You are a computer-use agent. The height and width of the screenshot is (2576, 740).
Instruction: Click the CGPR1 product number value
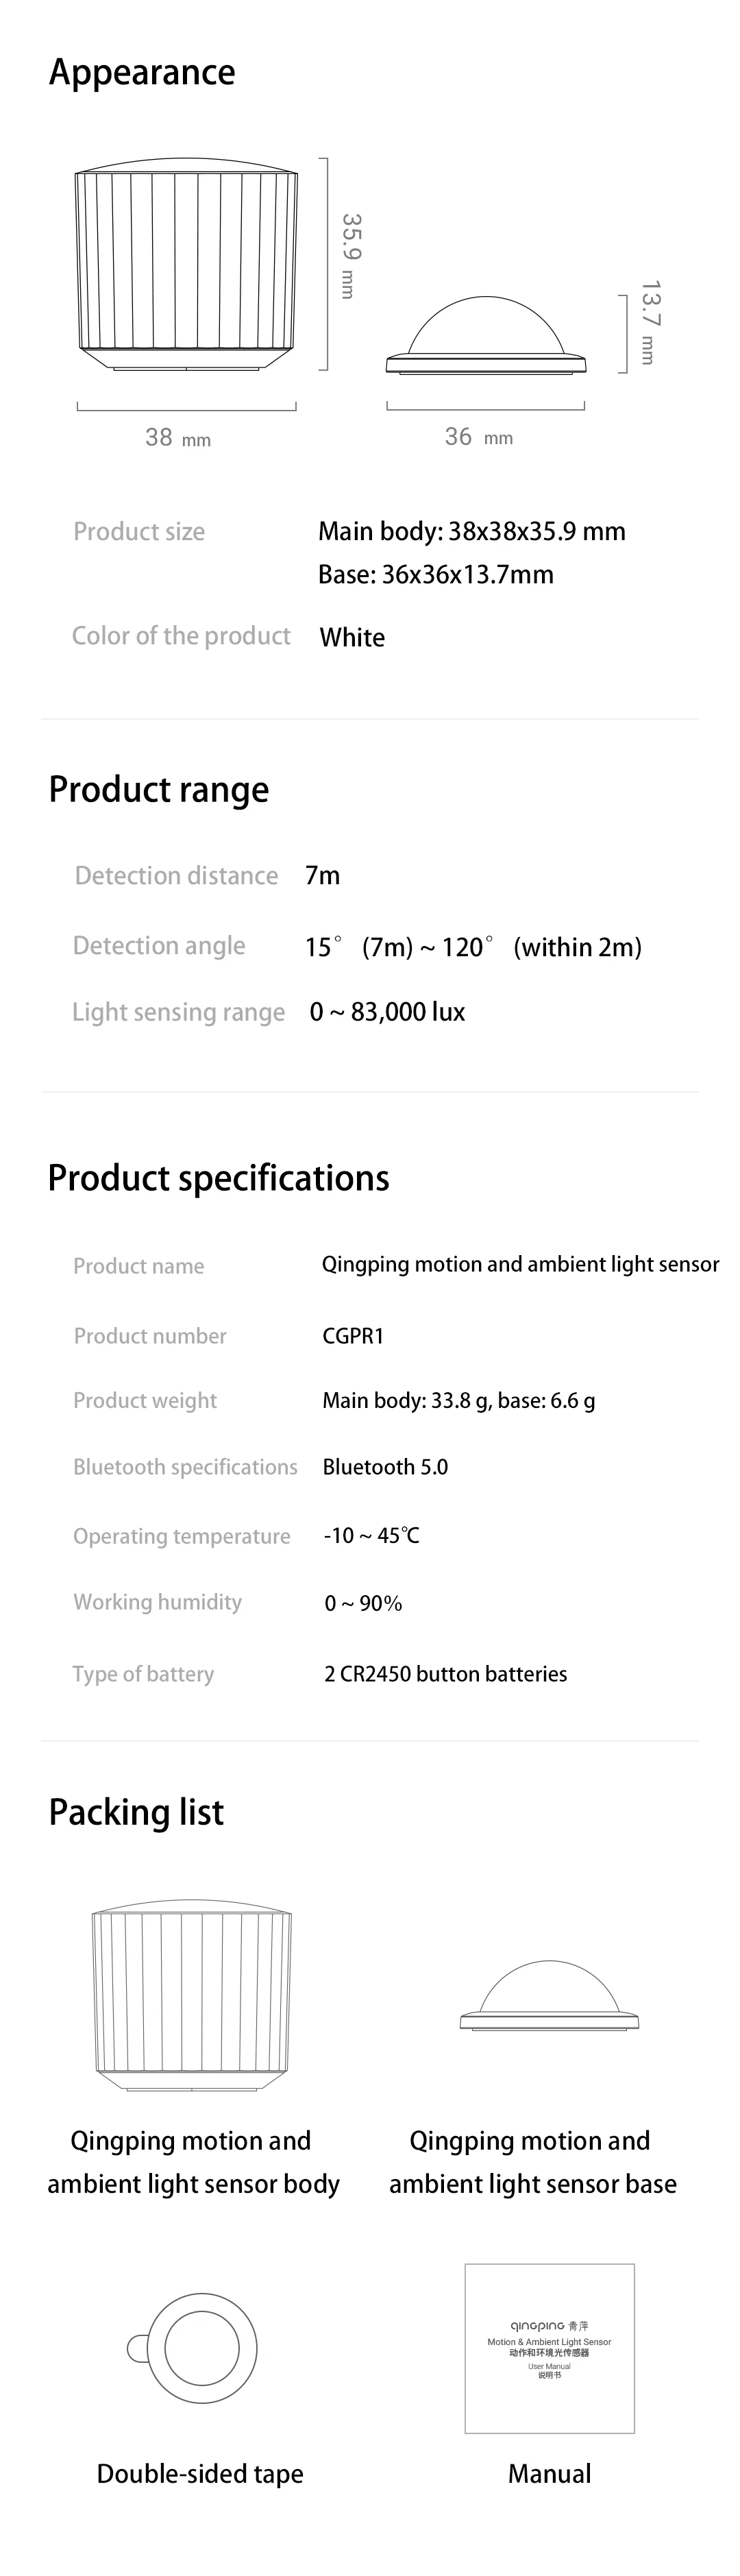tap(353, 1336)
